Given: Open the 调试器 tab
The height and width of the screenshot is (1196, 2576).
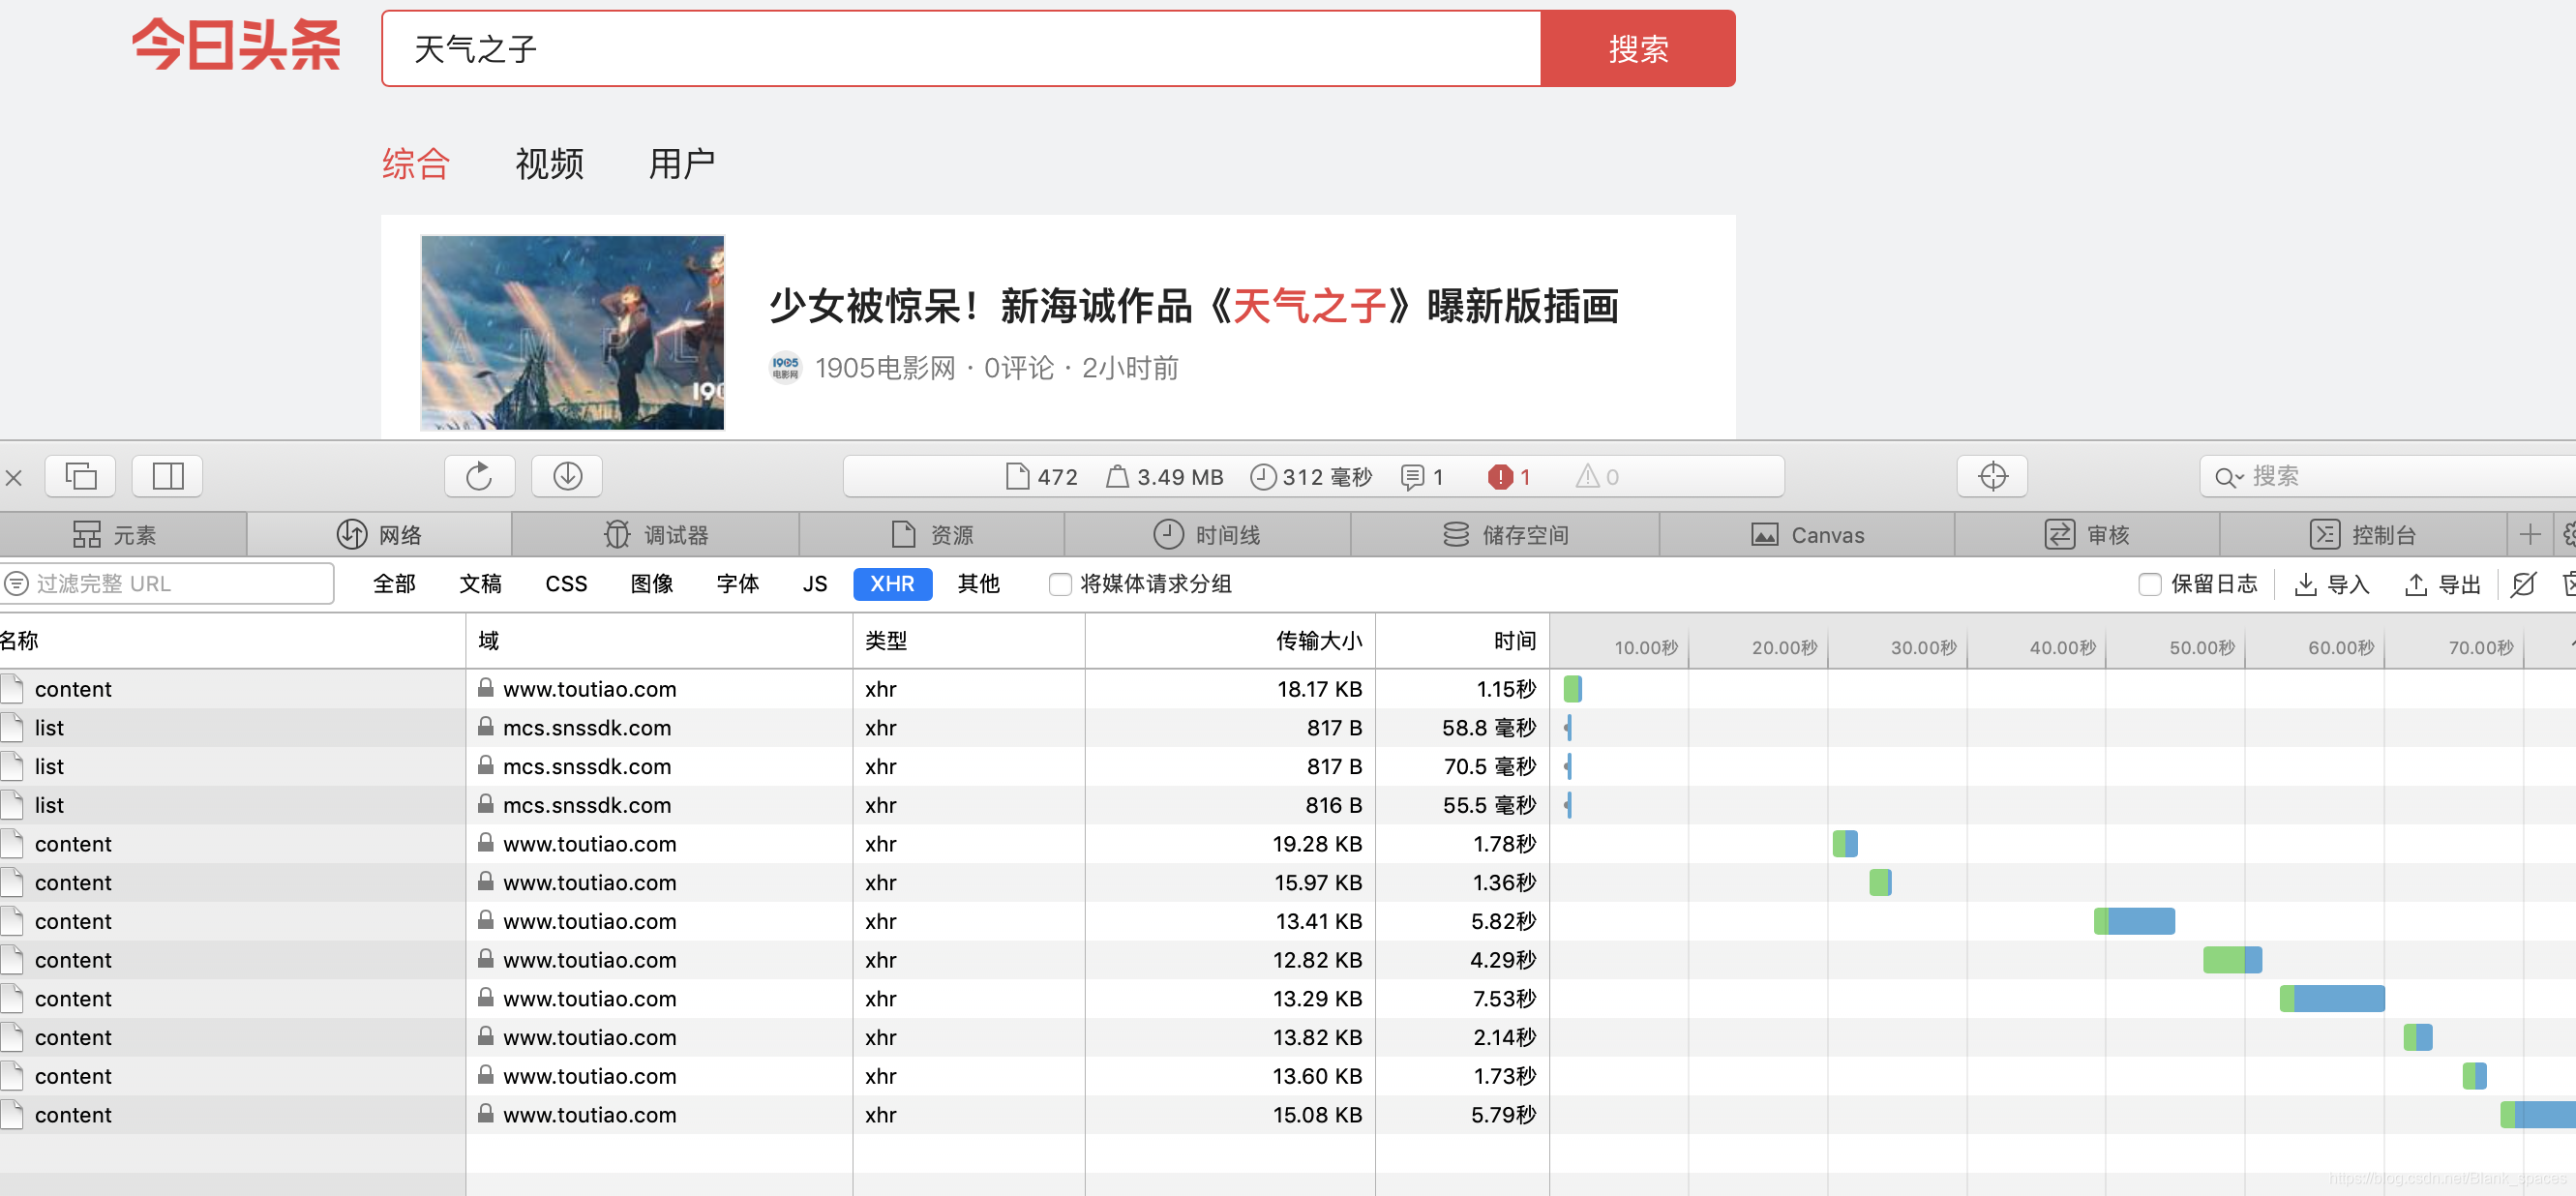Looking at the screenshot, I should pyautogui.click(x=656, y=535).
